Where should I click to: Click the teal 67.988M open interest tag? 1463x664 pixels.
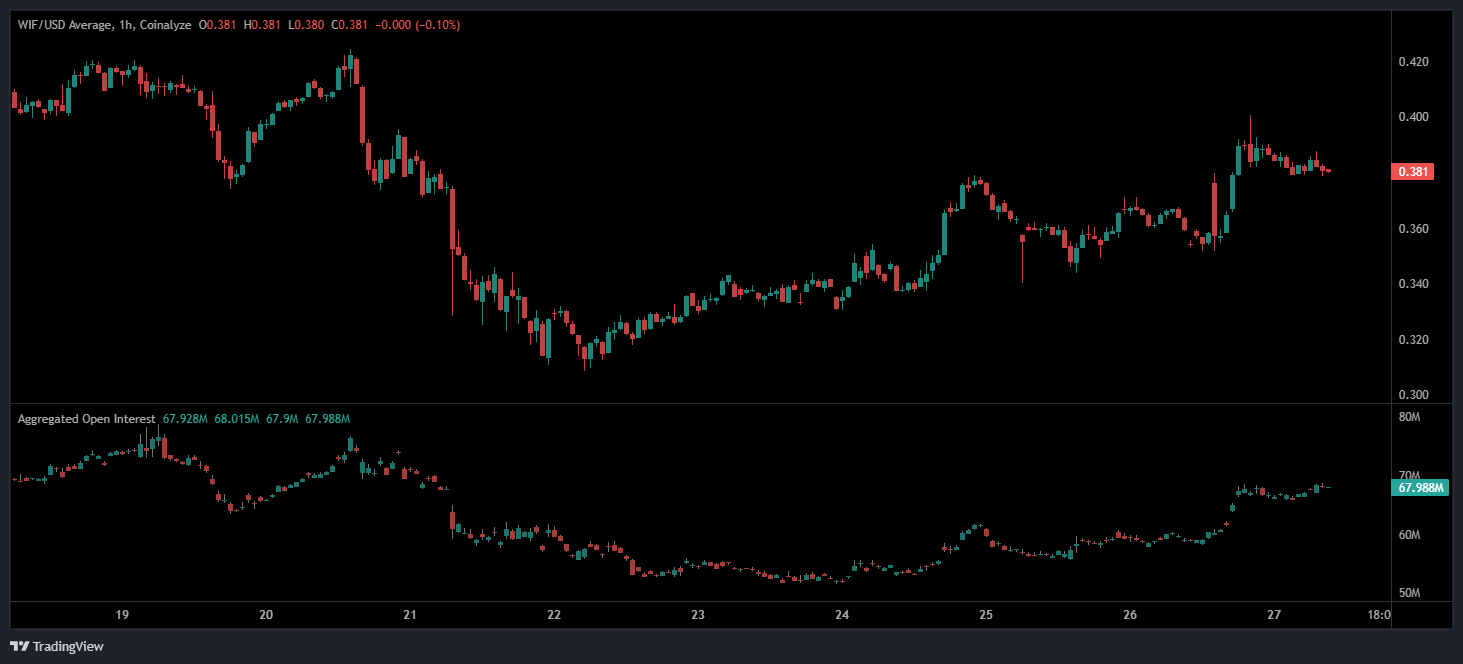point(1420,487)
